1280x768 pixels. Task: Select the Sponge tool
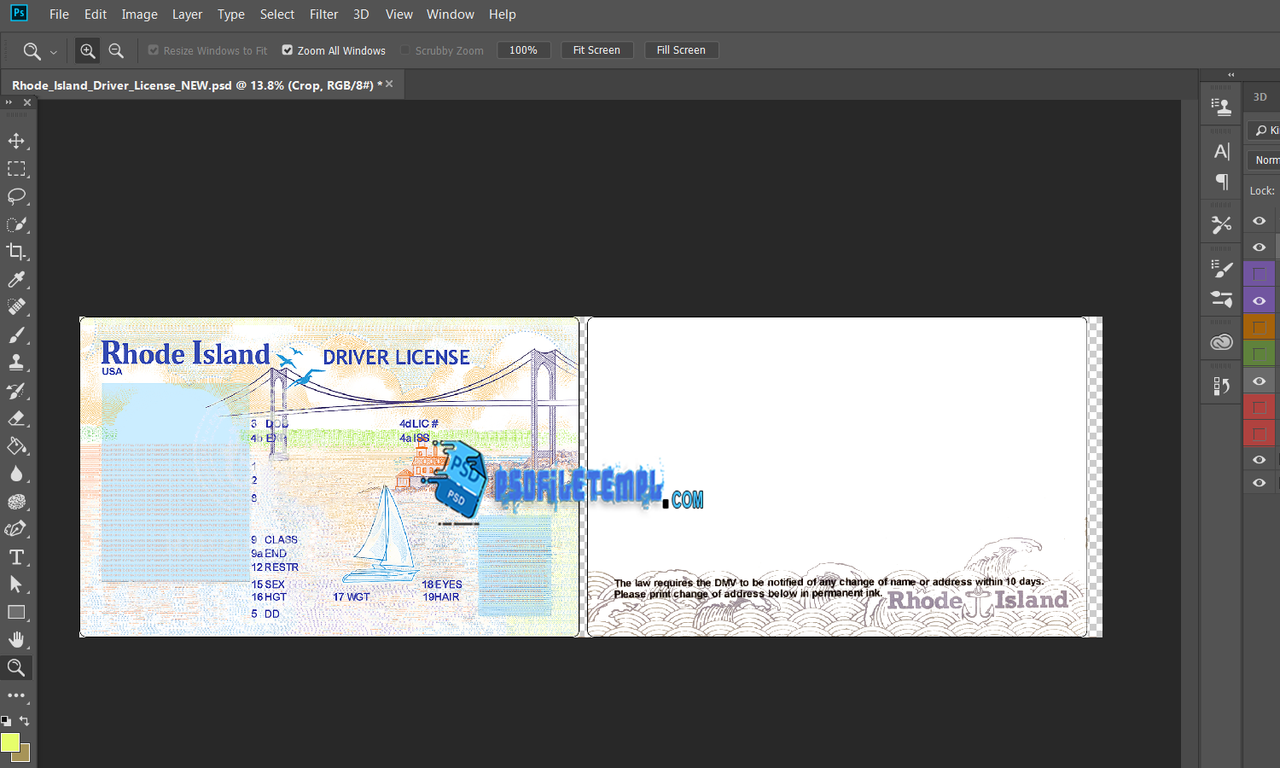pos(16,502)
